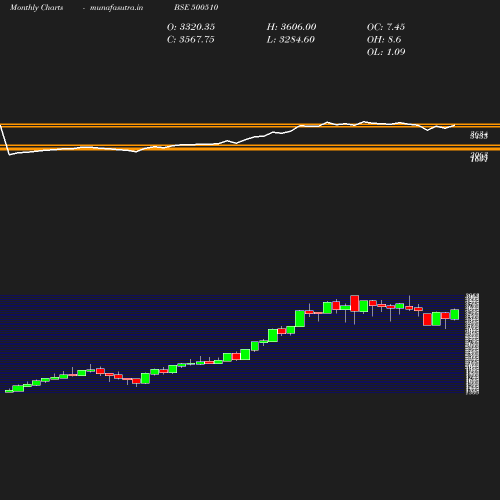500x500 pixels.
Task: Click the tallest red candlestick near the peak
Action: (x=355, y=303)
